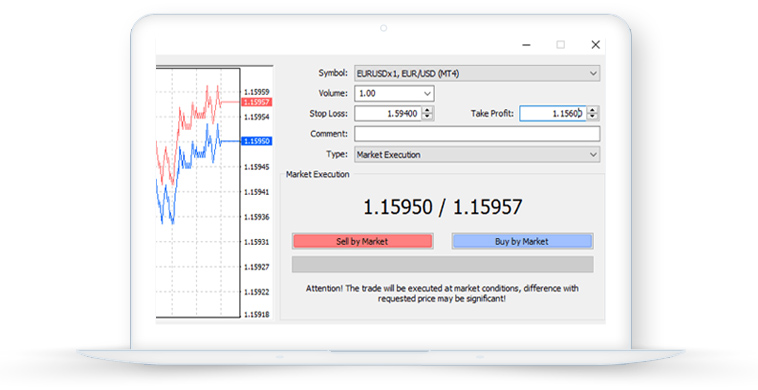
Task: Increase Take Profit with the up arrow
Action: click(x=593, y=110)
